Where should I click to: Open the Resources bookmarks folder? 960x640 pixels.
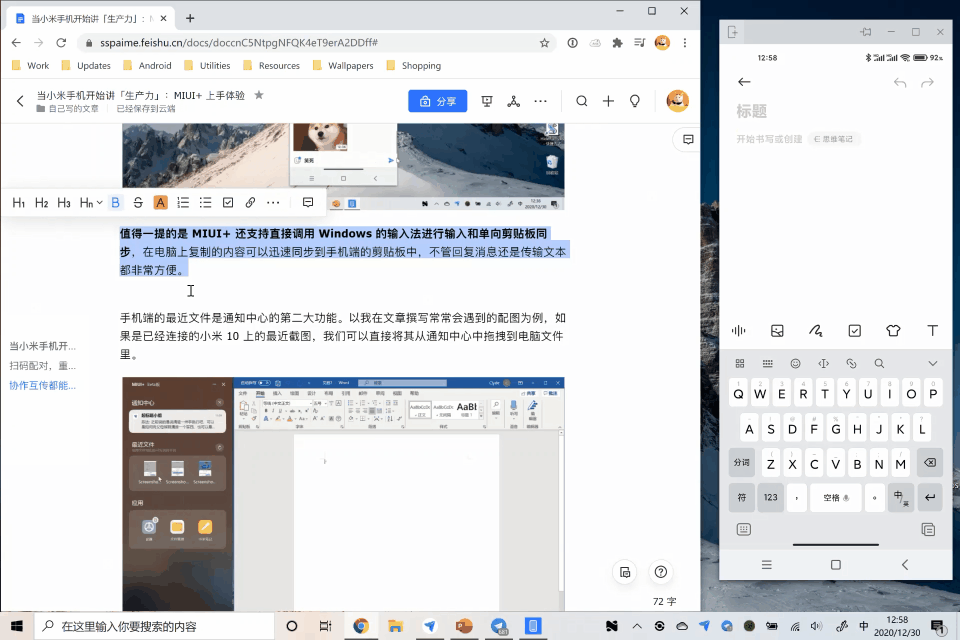272,66
